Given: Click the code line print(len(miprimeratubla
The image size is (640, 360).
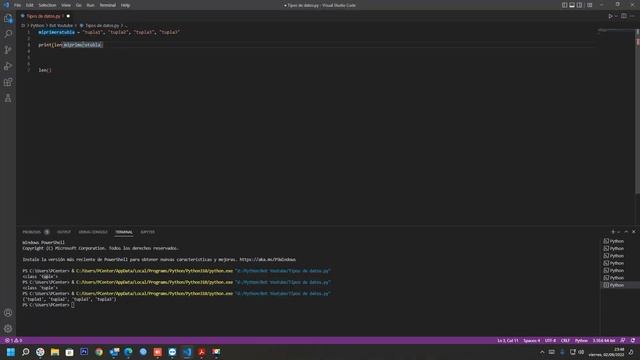Looking at the screenshot, I should click(x=71, y=45).
